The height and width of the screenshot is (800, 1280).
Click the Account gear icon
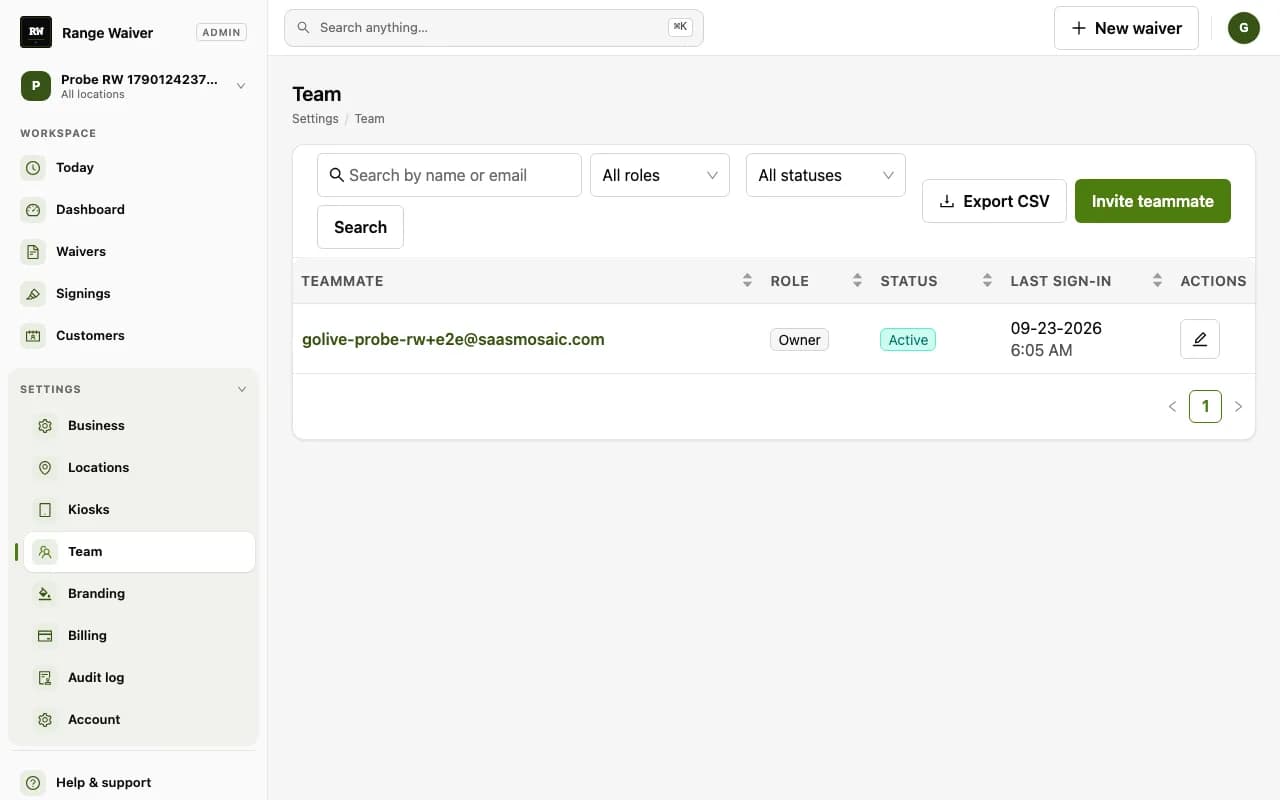[x=45, y=720]
